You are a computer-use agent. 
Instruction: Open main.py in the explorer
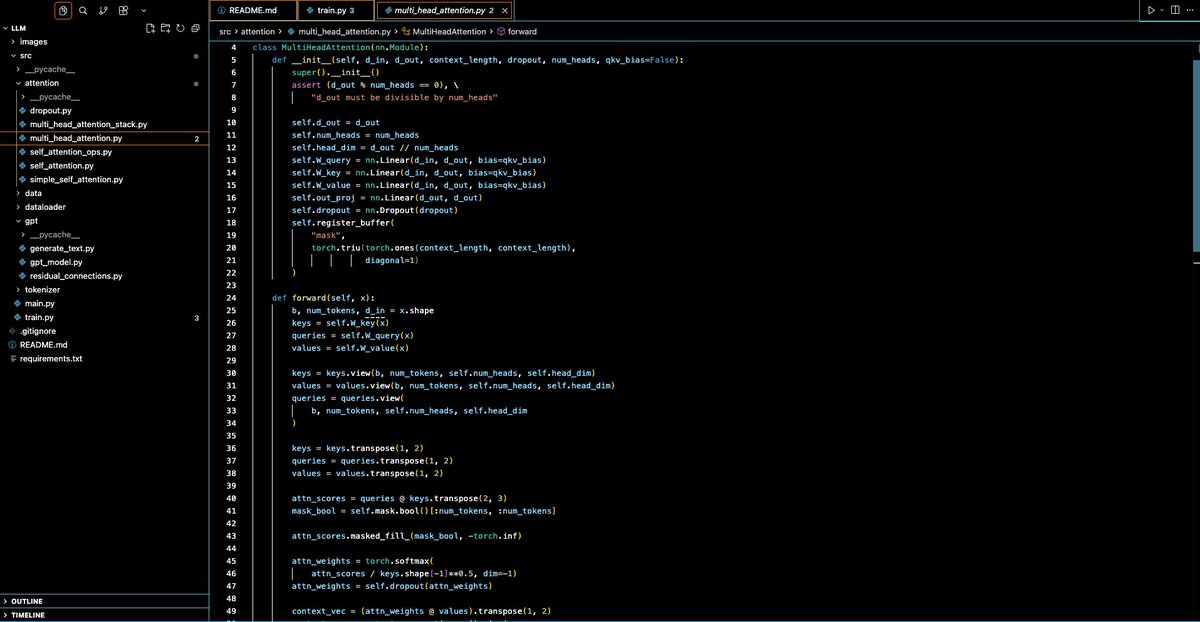[x=104, y=303]
